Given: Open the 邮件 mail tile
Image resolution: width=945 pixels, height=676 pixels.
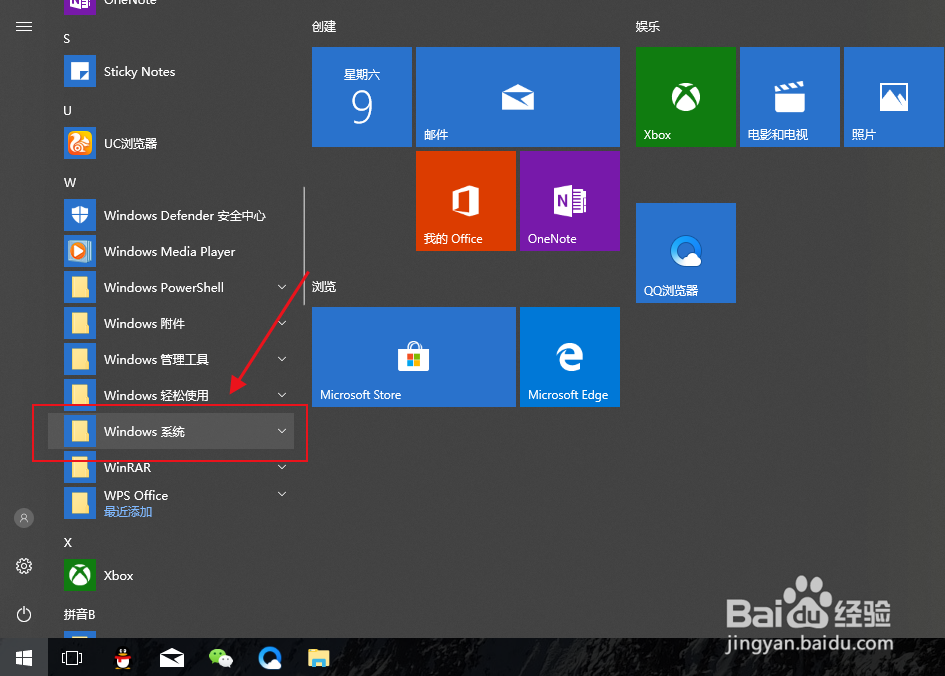Looking at the screenshot, I should pos(518,97).
